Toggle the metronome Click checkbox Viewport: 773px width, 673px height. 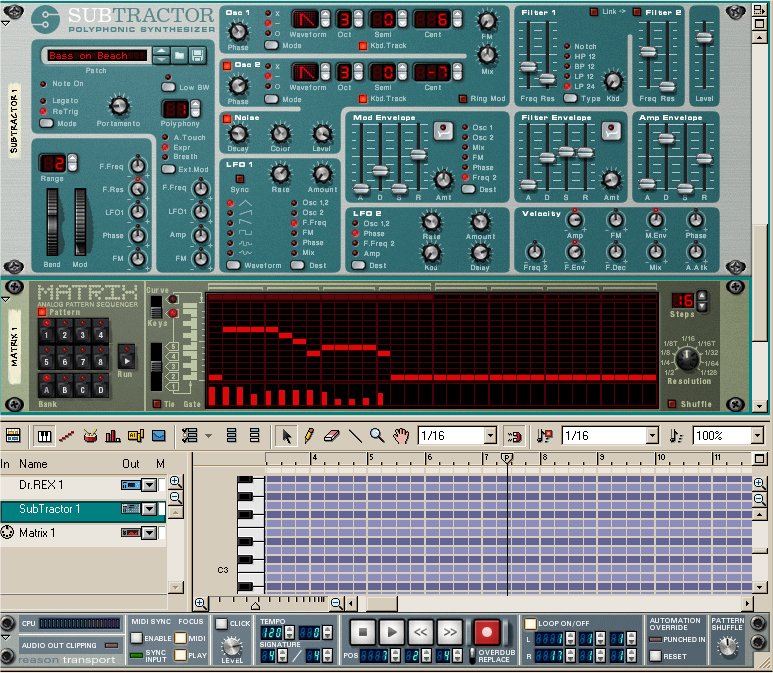click(x=221, y=624)
